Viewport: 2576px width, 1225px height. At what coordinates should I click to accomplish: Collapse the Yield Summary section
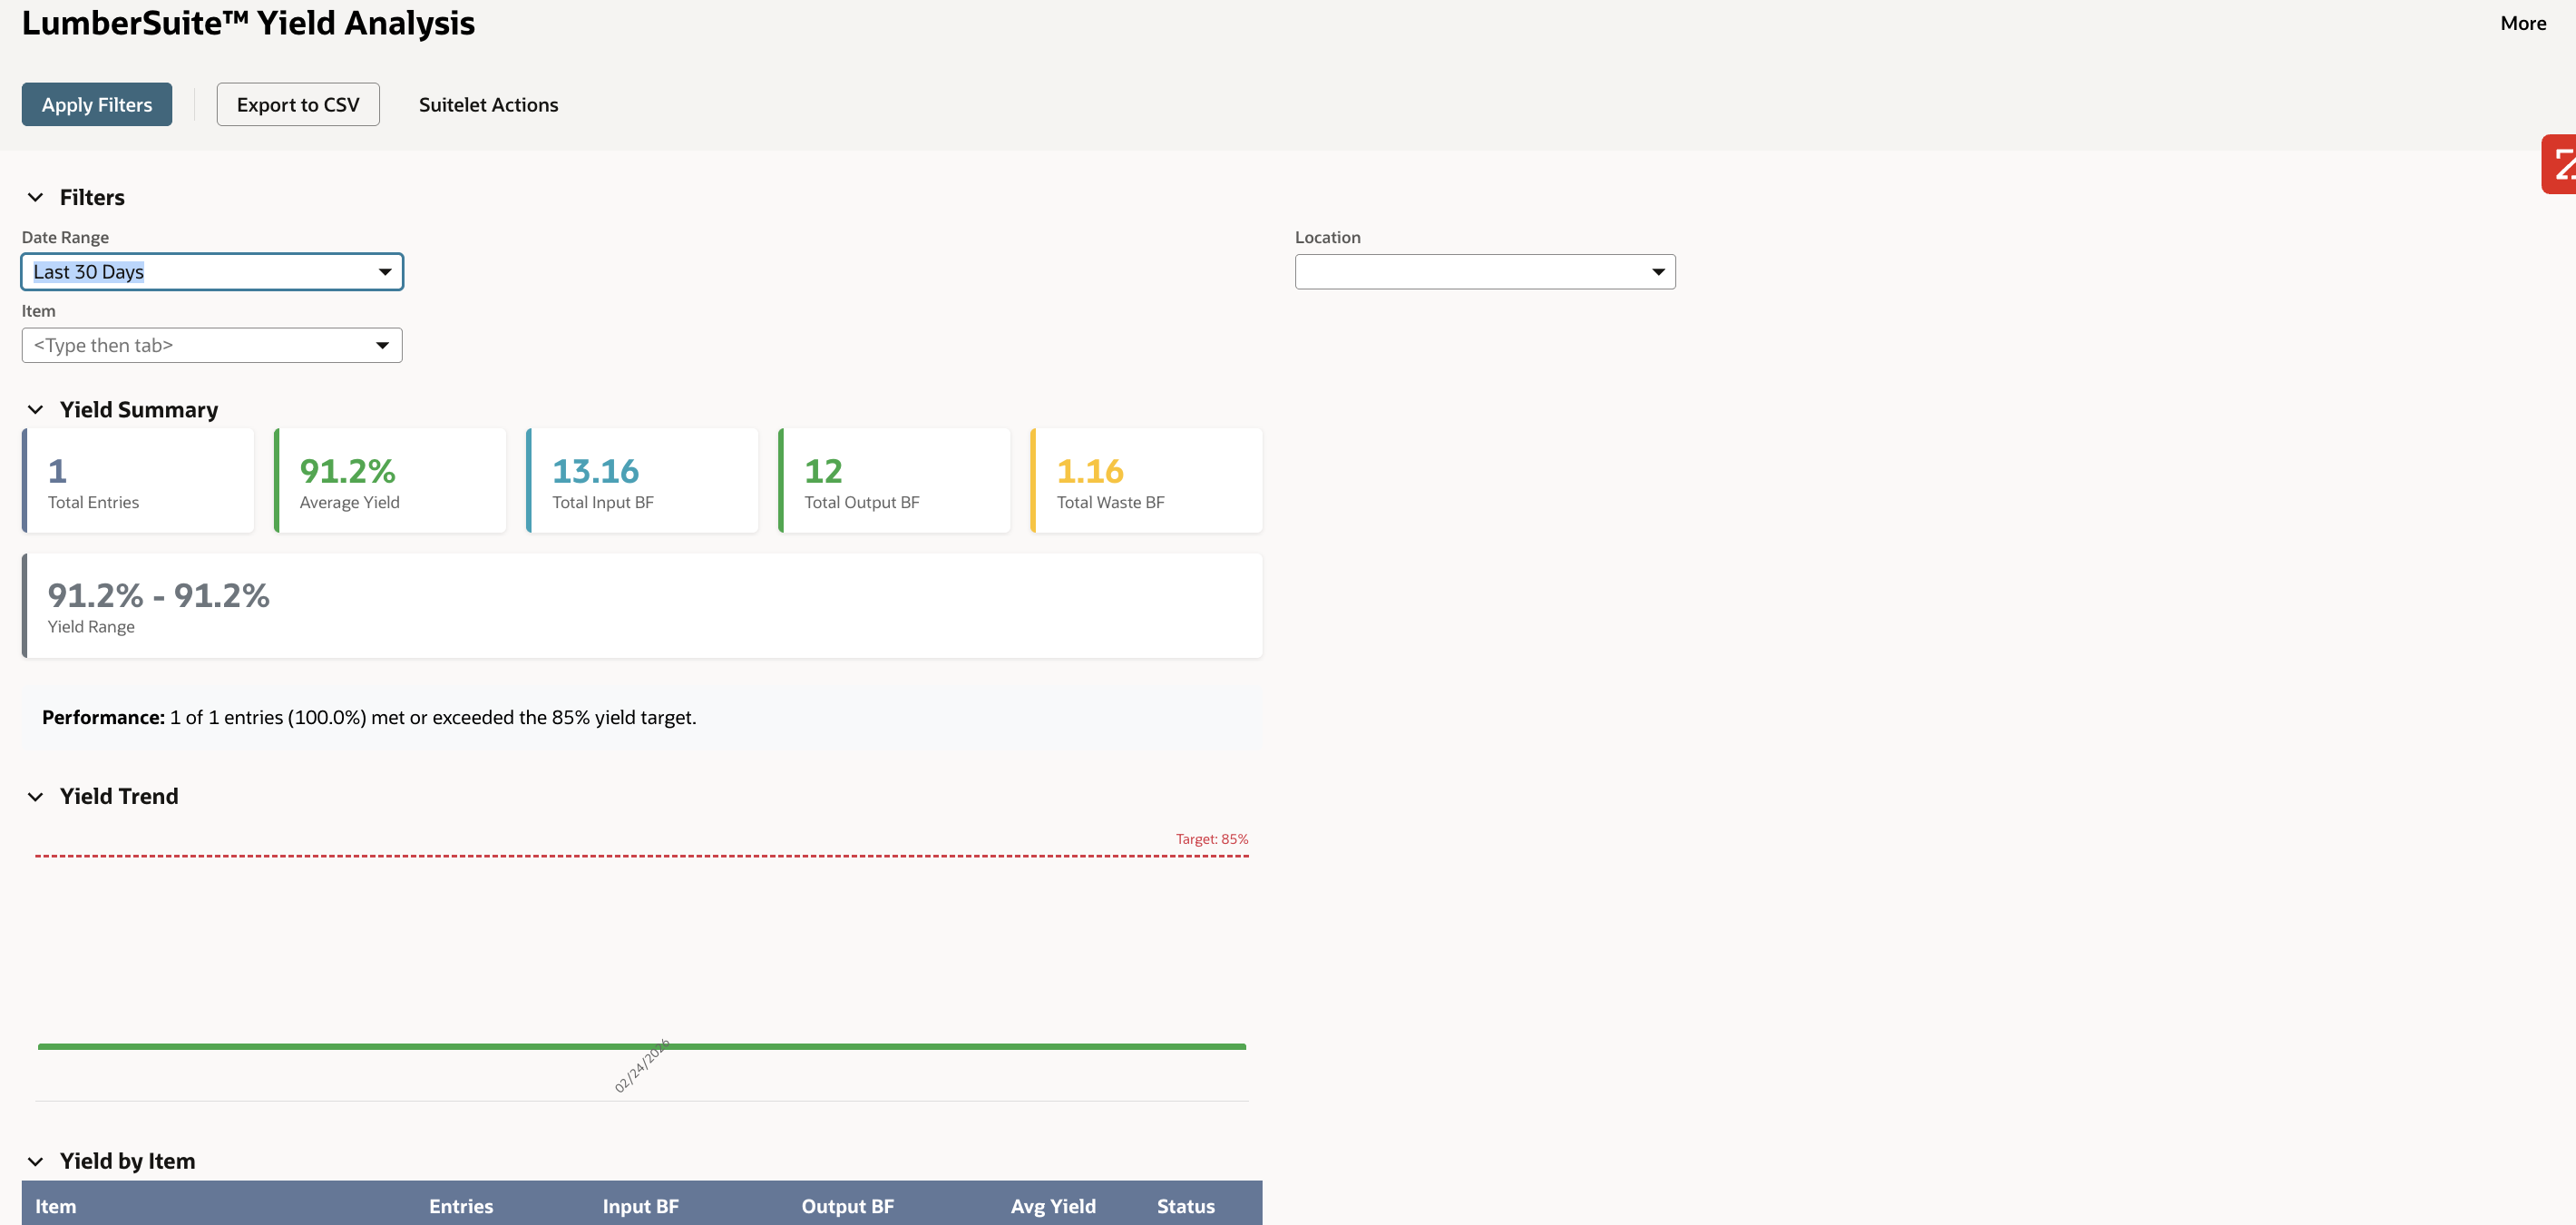36,410
